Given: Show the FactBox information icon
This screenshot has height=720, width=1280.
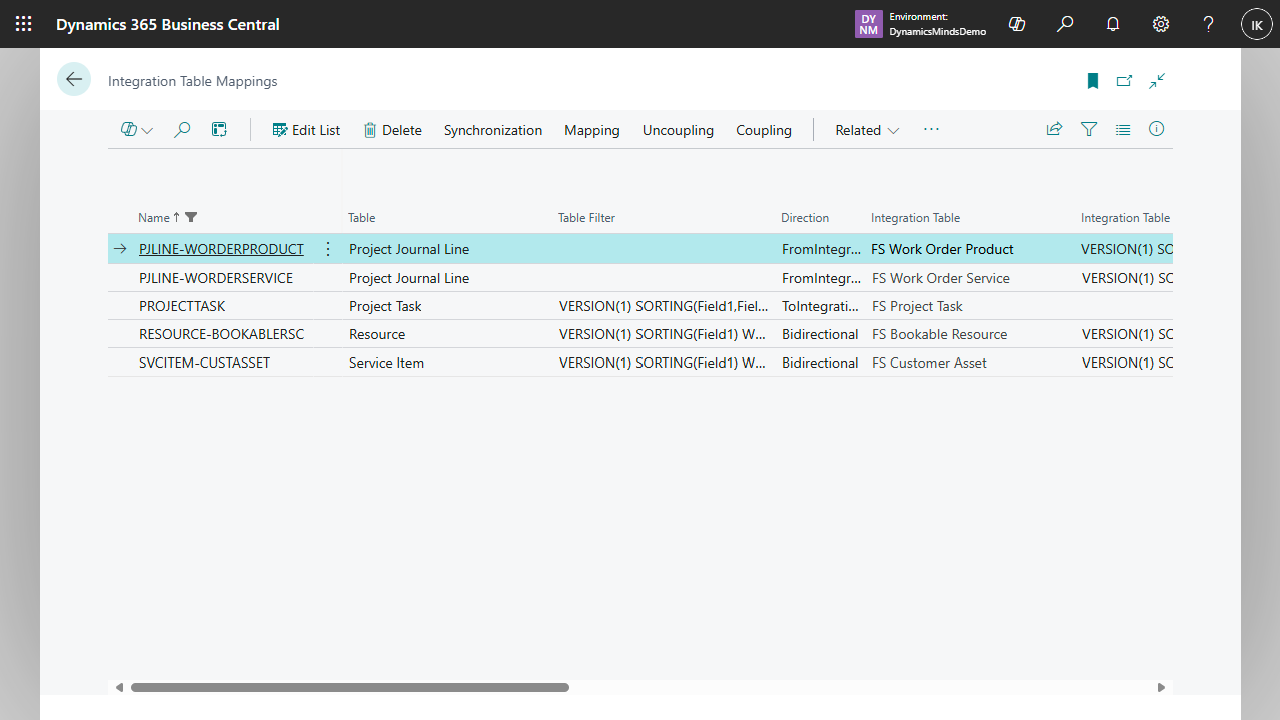Looking at the screenshot, I should tap(1157, 129).
